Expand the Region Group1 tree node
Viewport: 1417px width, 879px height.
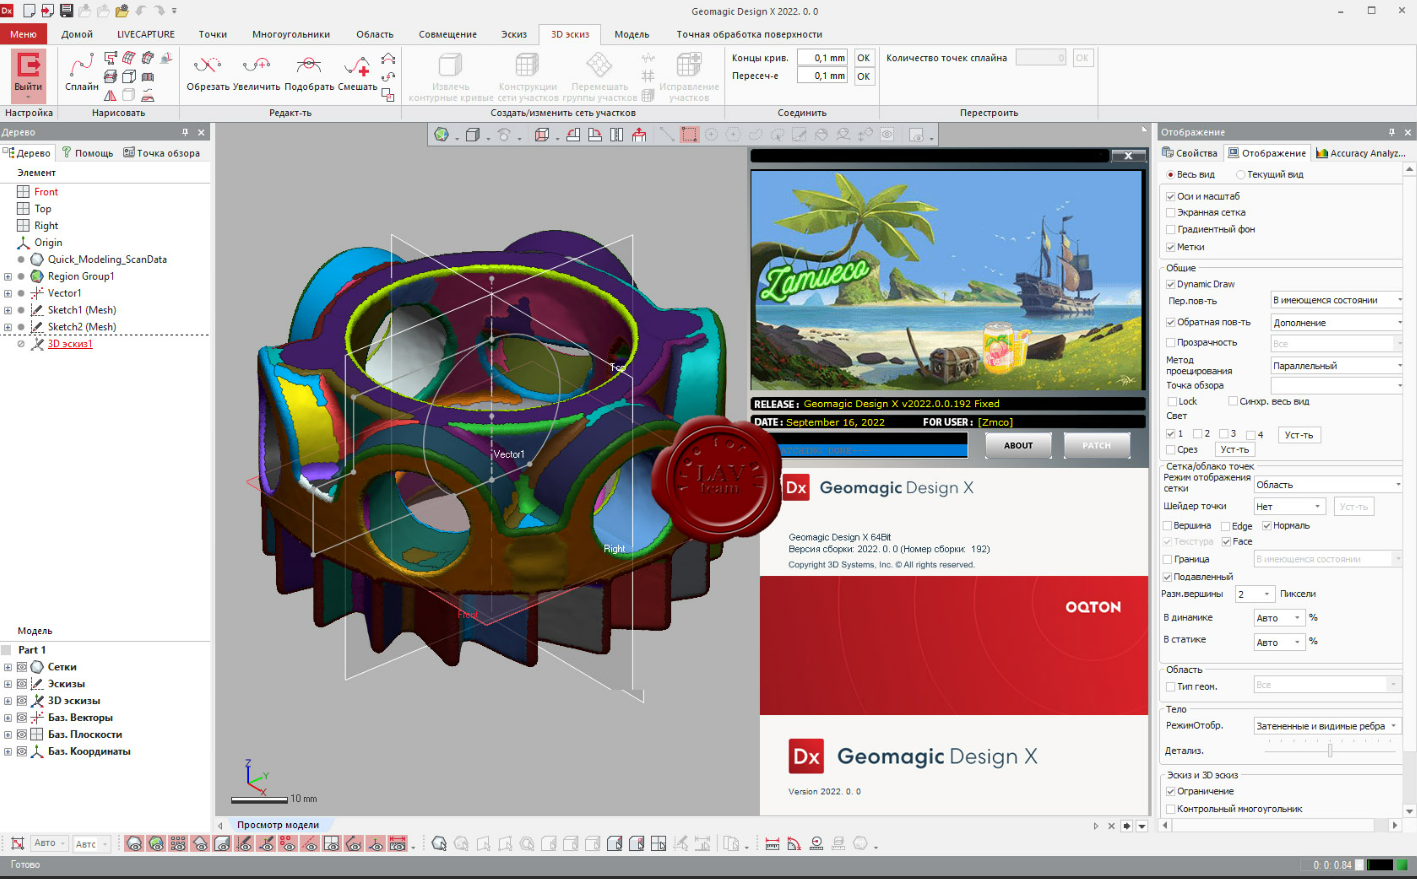8,276
